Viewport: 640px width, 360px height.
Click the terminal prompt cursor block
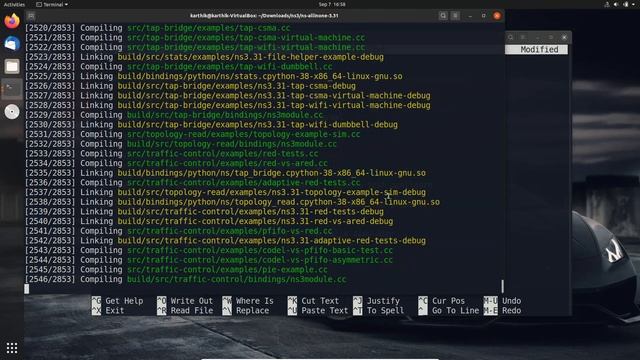pos(27,289)
